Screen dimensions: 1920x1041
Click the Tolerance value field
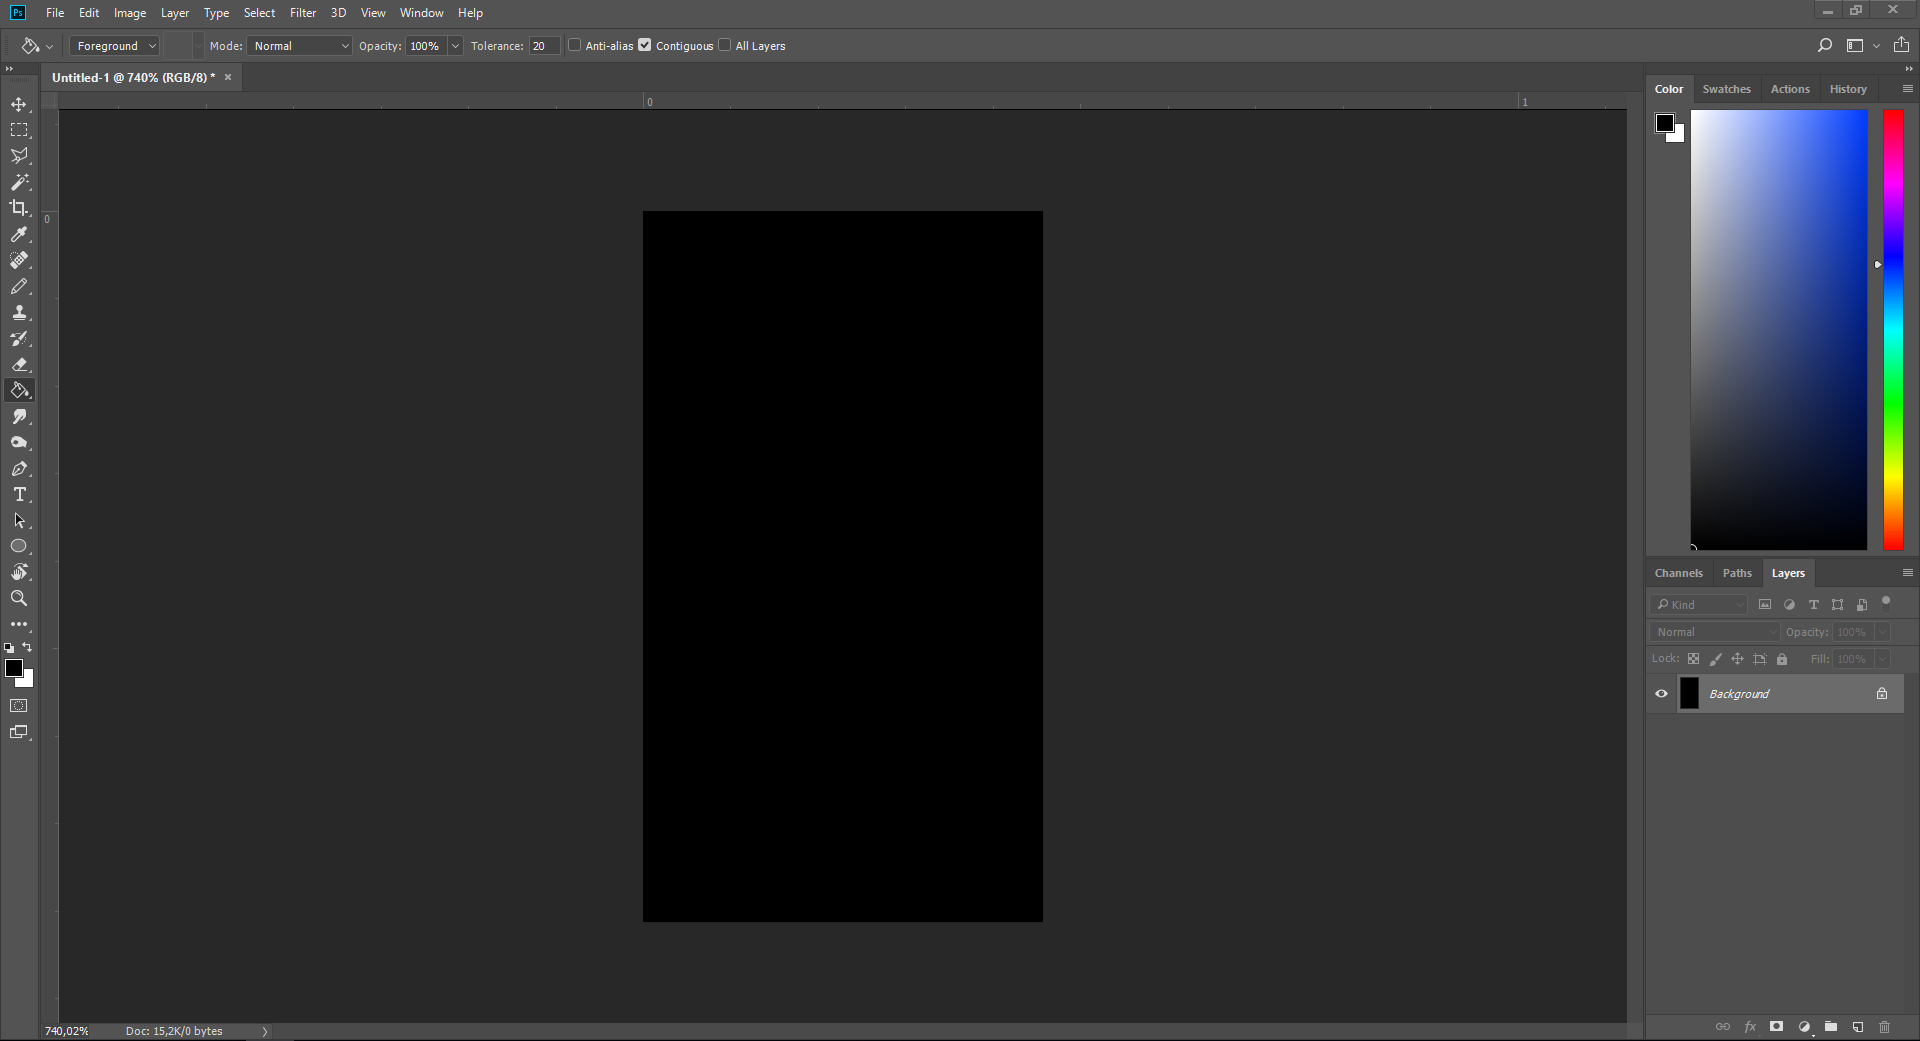(x=544, y=46)
